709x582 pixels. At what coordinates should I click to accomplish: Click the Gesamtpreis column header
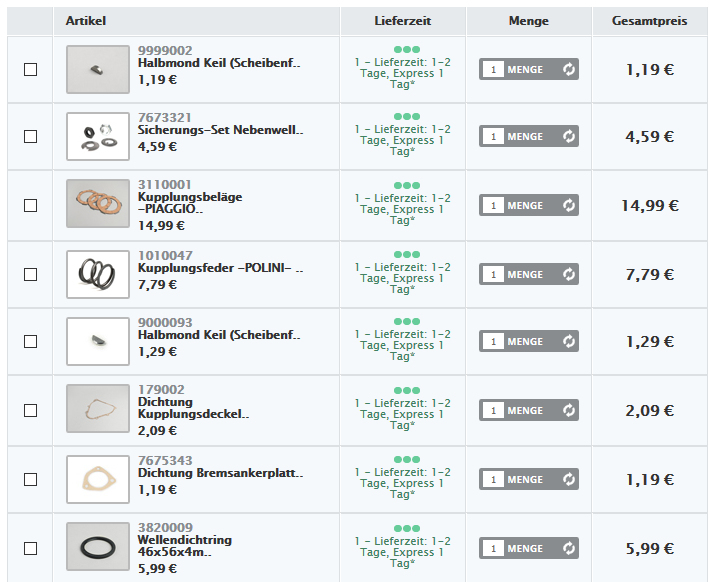tap(649, 21)
